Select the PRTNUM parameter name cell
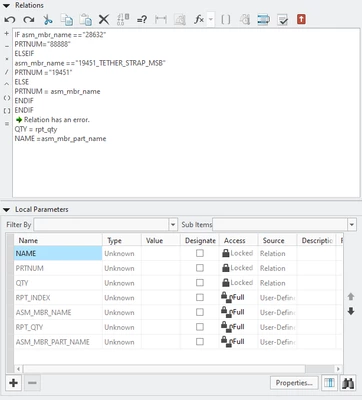 tap(58, 268)
